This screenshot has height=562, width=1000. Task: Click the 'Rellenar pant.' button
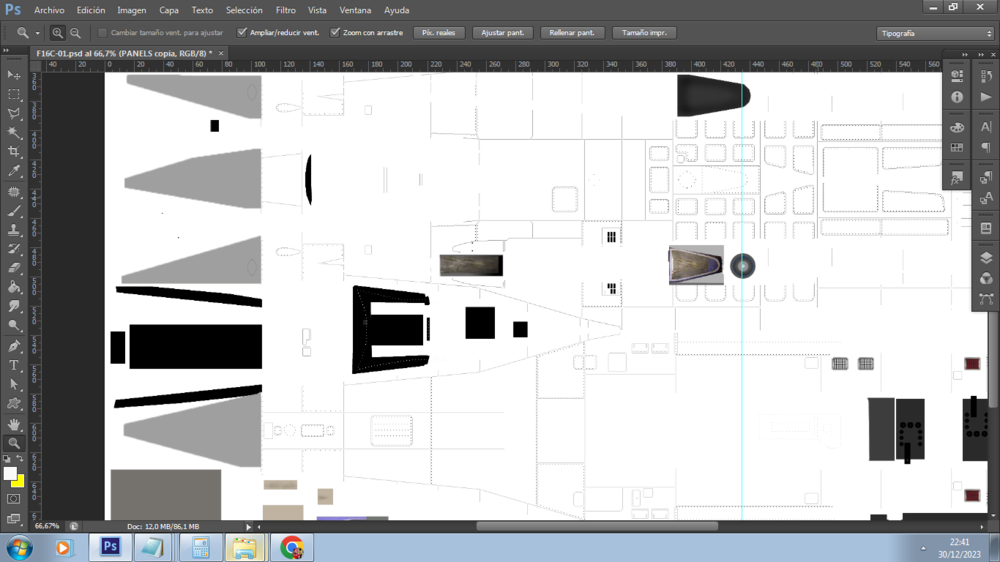(x=571, y=33)
